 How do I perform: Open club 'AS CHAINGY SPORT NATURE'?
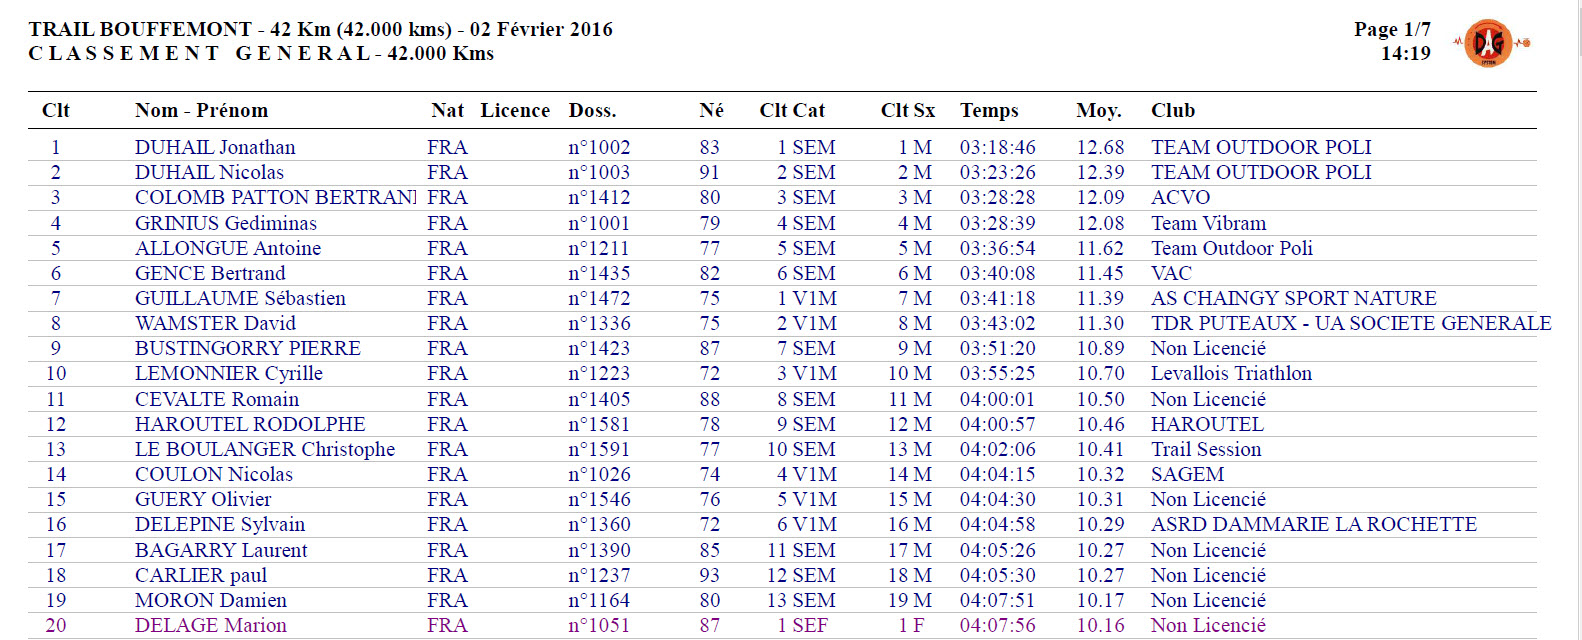coord(1293,298)
